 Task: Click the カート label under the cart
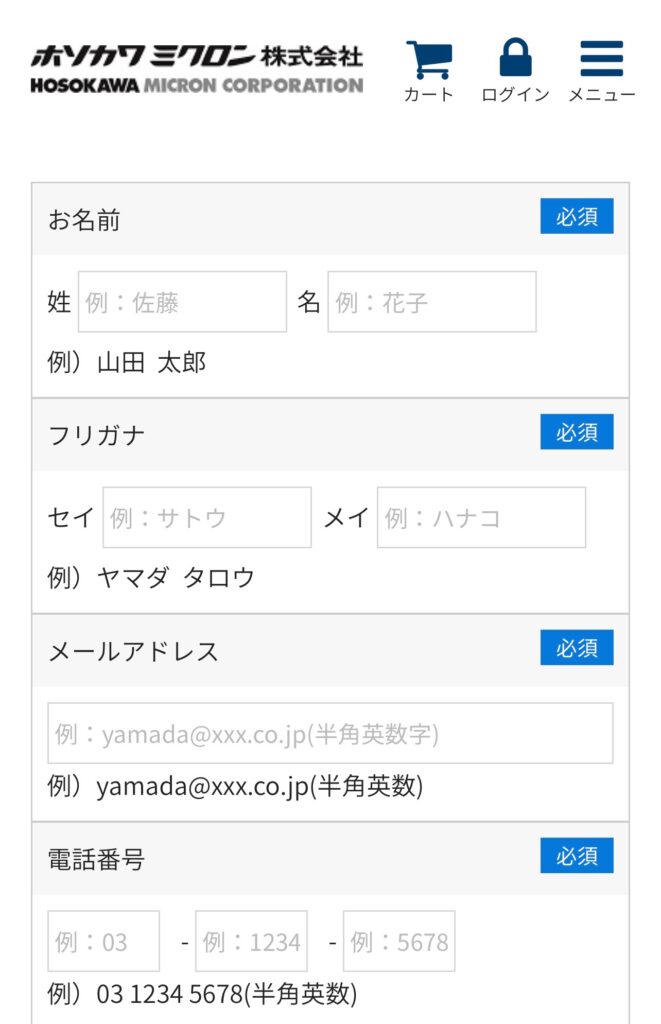tap(428, 95)
